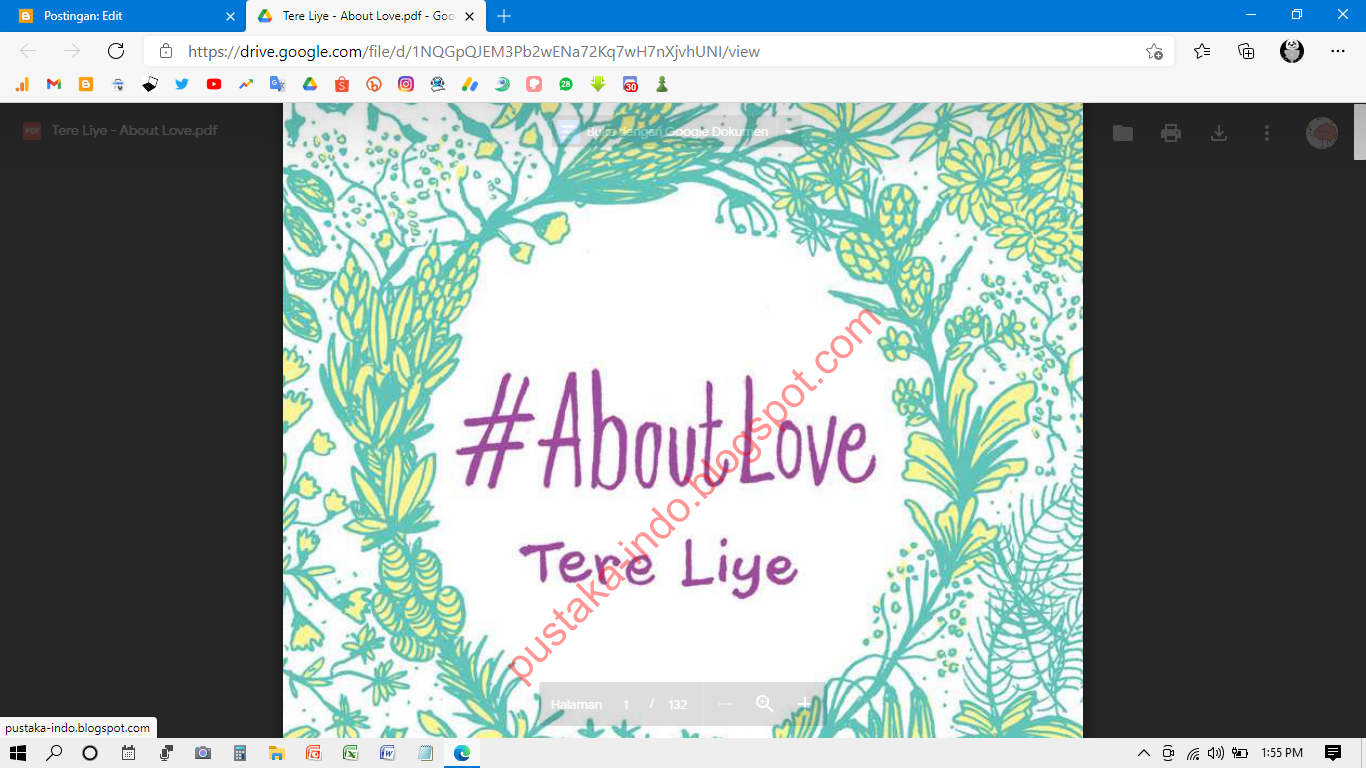
Task: Open Drive viewer more actions menu
Action: (x=1267, y=133)
